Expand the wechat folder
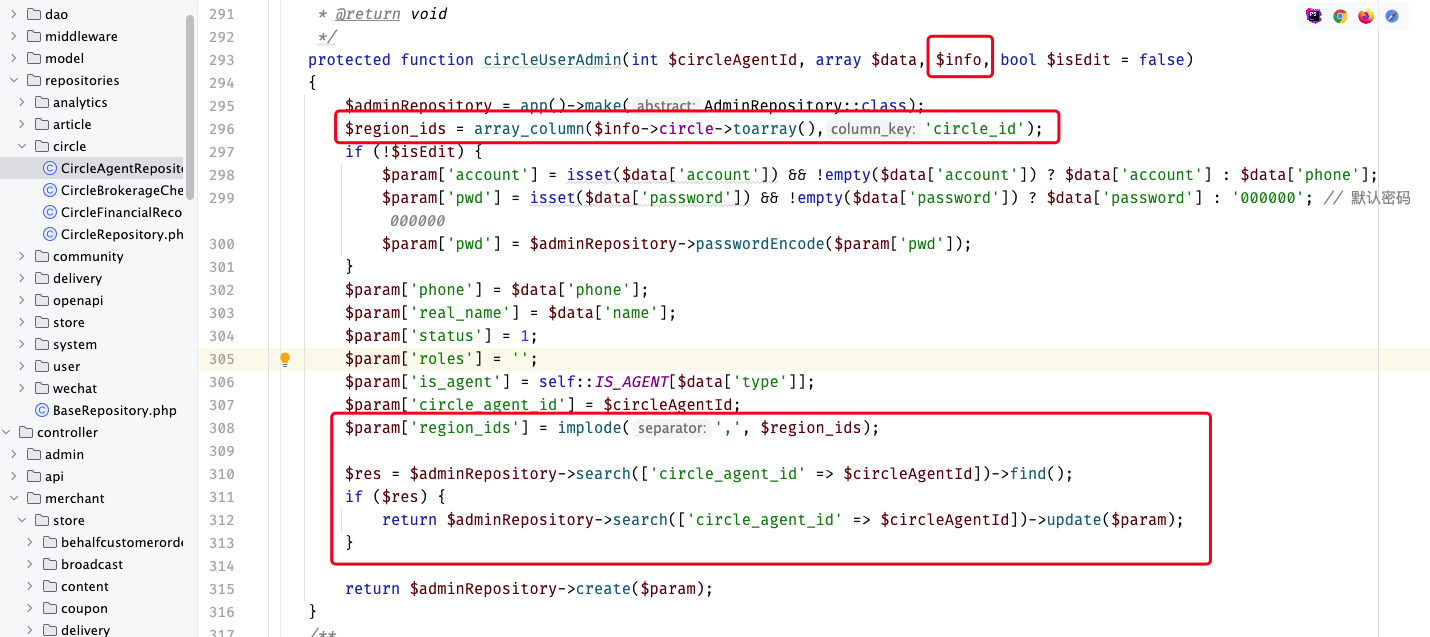1430x637 pixels. [x=22, y=388]
